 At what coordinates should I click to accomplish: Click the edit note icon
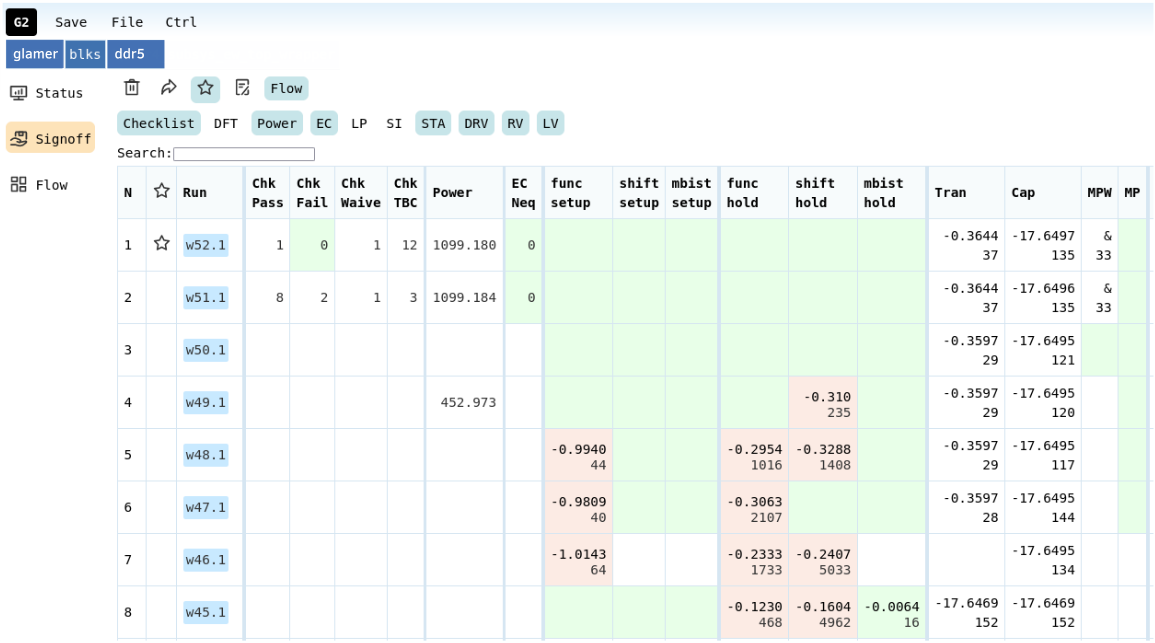coord(242,88)
